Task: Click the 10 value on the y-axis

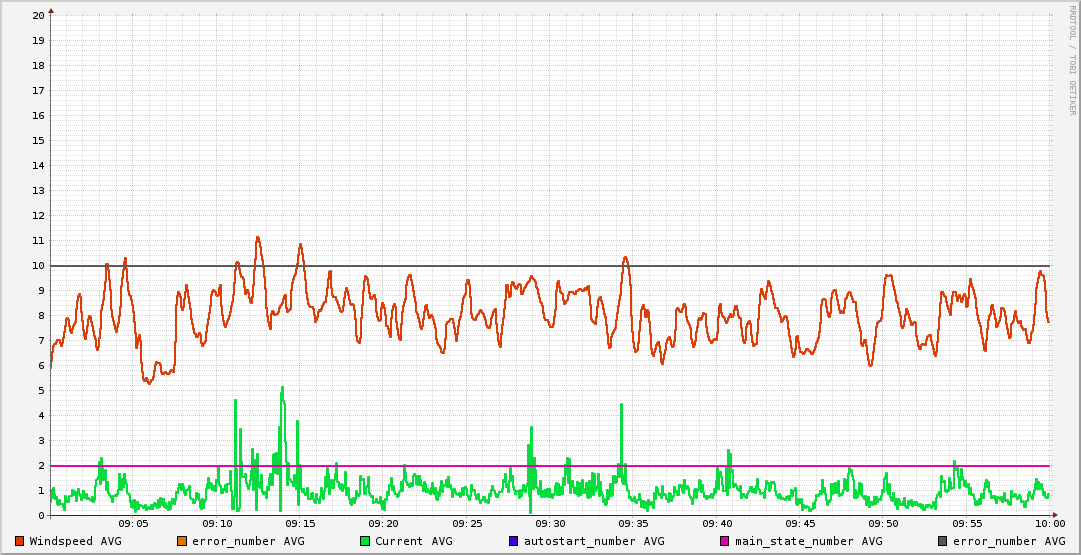Action: click(x=38, y=266)
